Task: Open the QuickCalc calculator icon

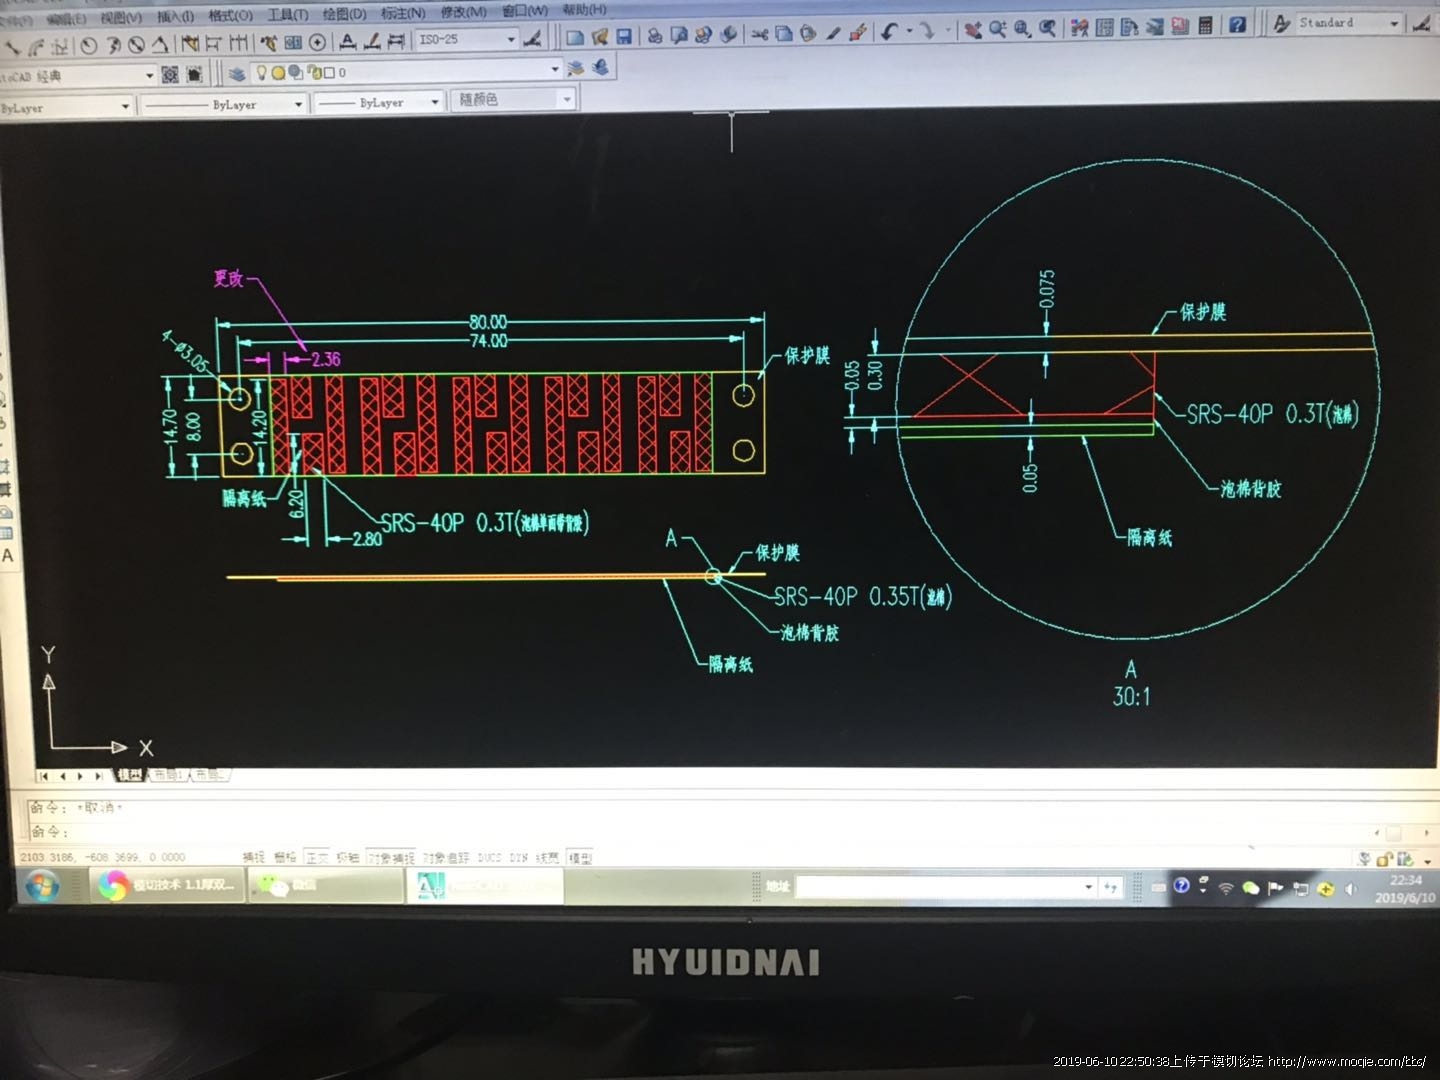Action: coord(1206,26)
